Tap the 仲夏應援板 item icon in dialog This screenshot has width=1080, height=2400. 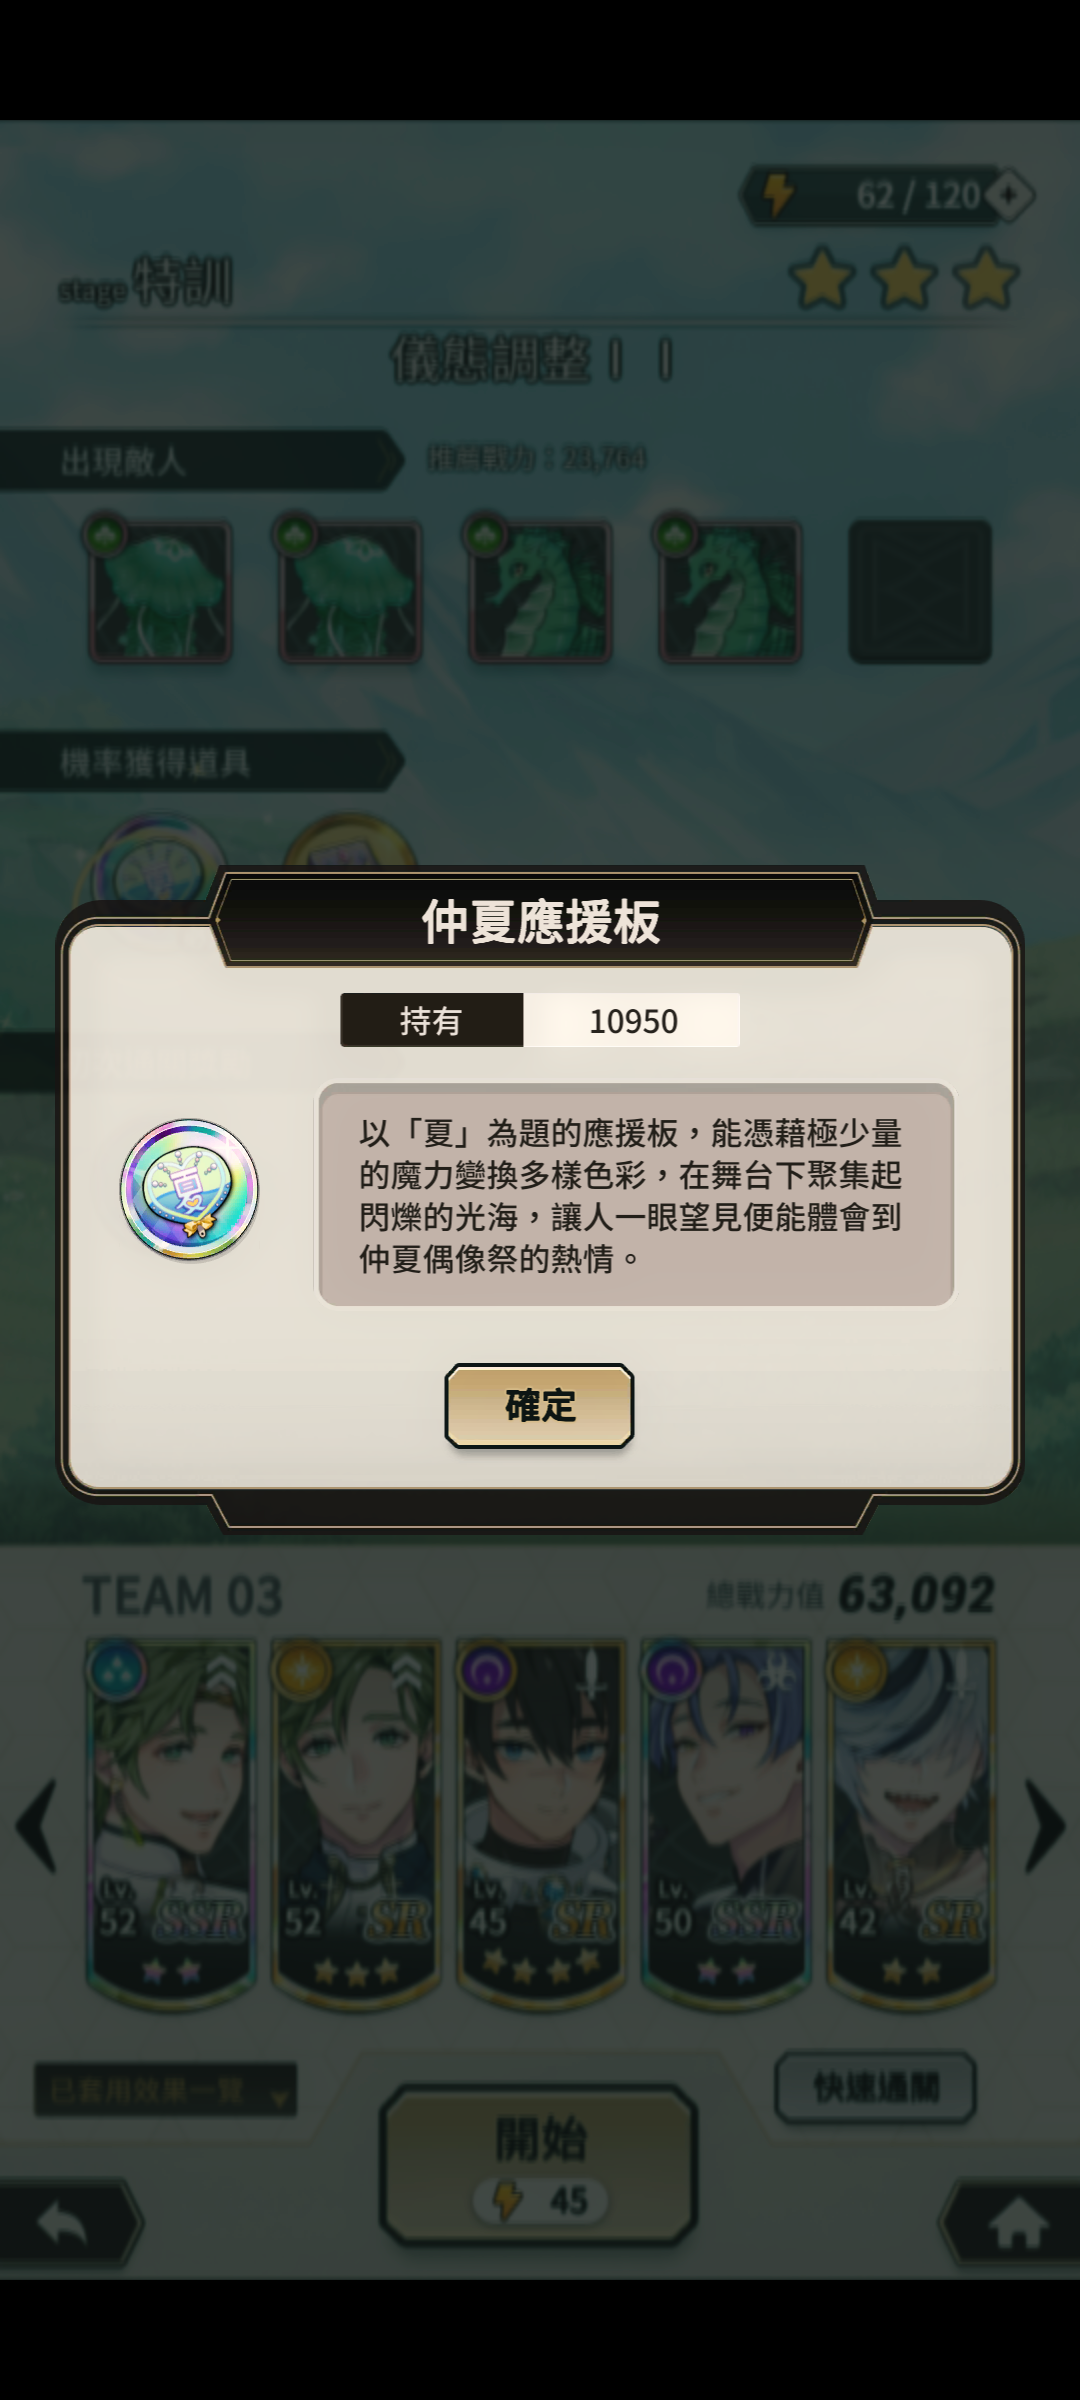tap(189, 1189)
